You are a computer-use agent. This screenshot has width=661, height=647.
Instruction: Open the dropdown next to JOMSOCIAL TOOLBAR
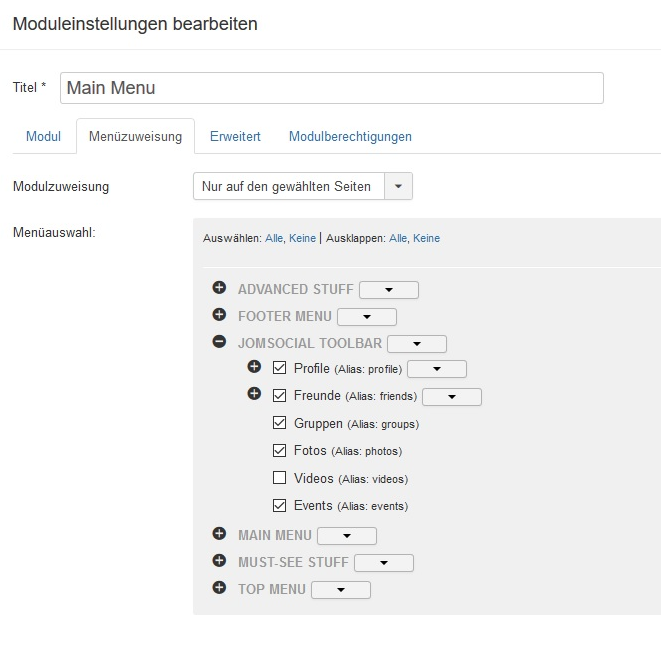pyautogui.click(x=416, y=344)
